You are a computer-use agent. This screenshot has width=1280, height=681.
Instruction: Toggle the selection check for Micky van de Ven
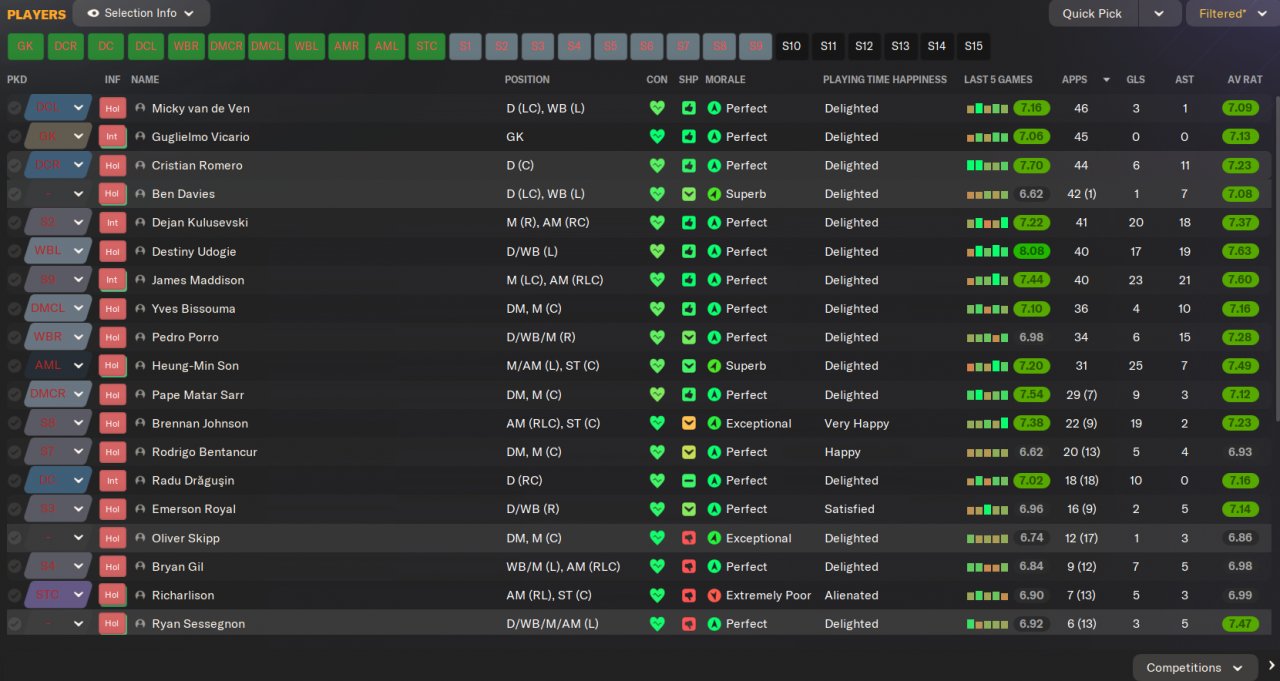point(14,108)
